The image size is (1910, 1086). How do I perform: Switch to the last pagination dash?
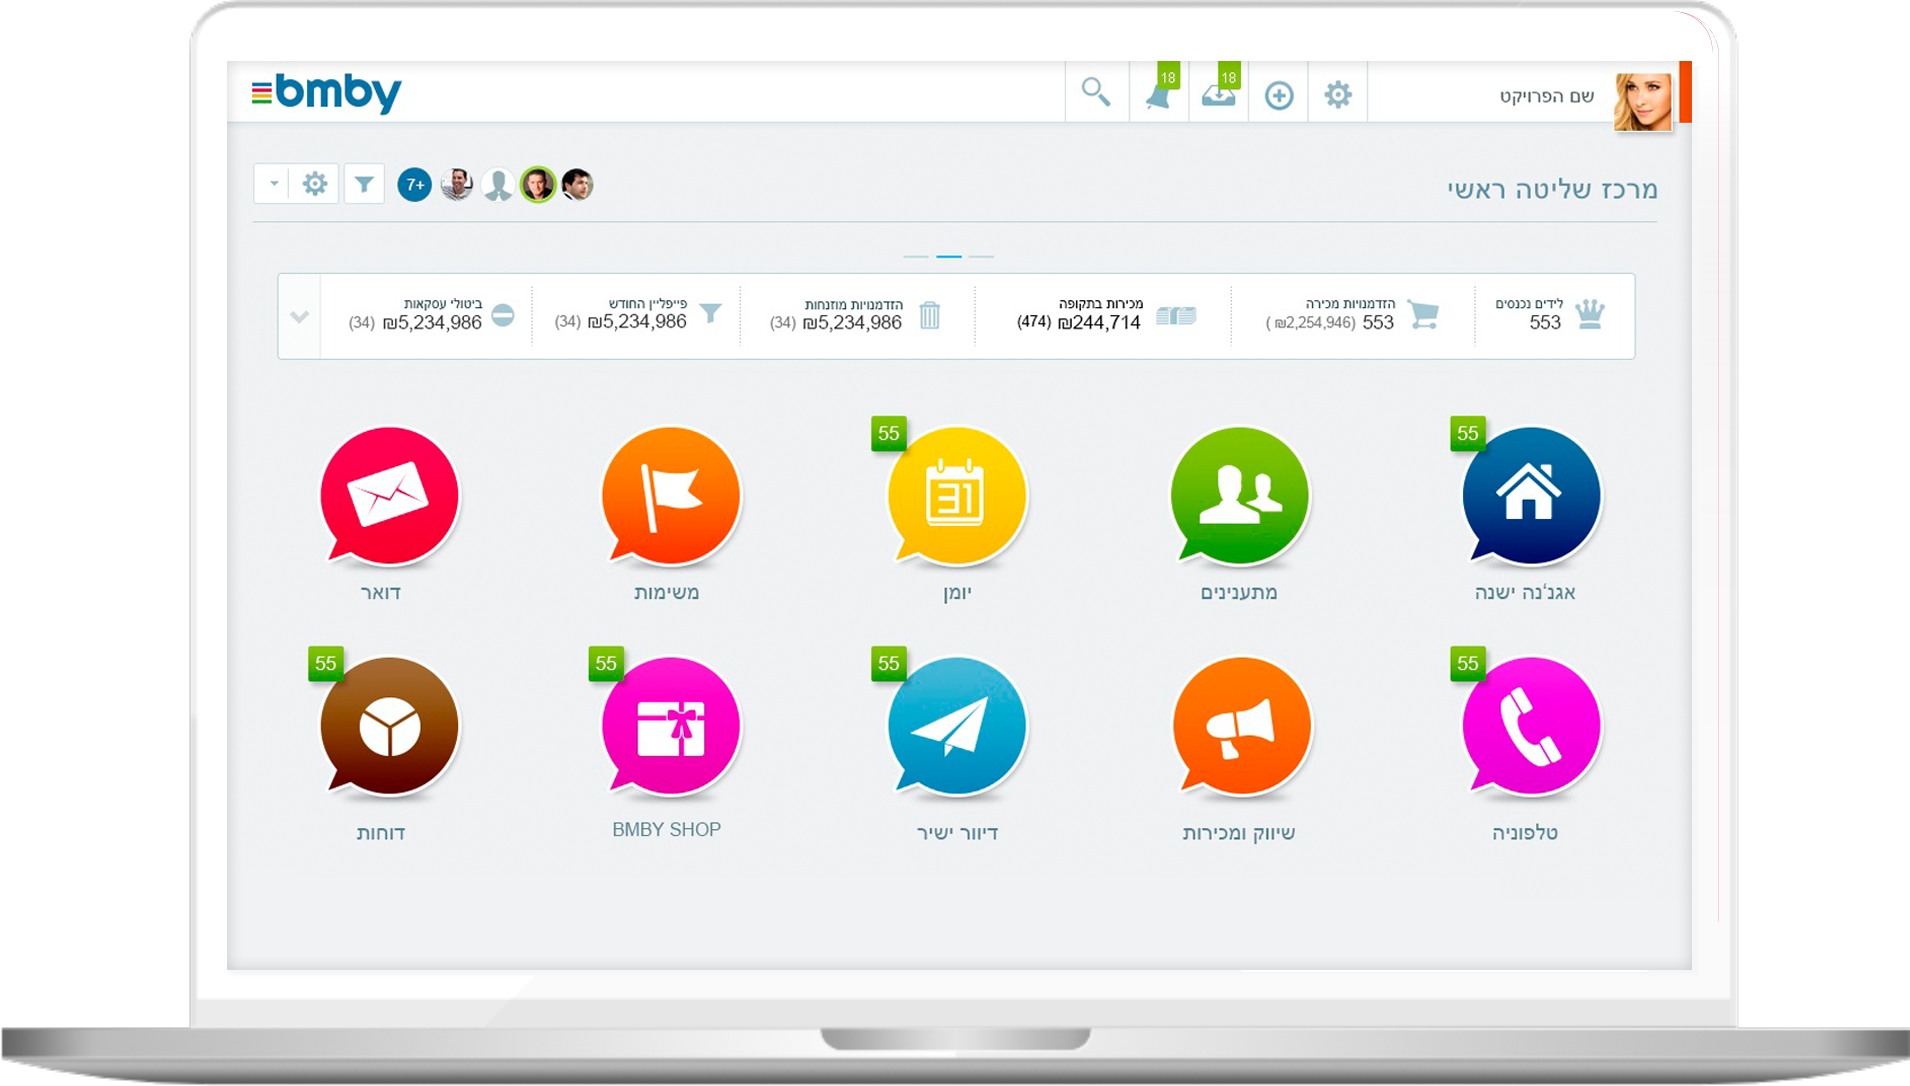[982, 257]
